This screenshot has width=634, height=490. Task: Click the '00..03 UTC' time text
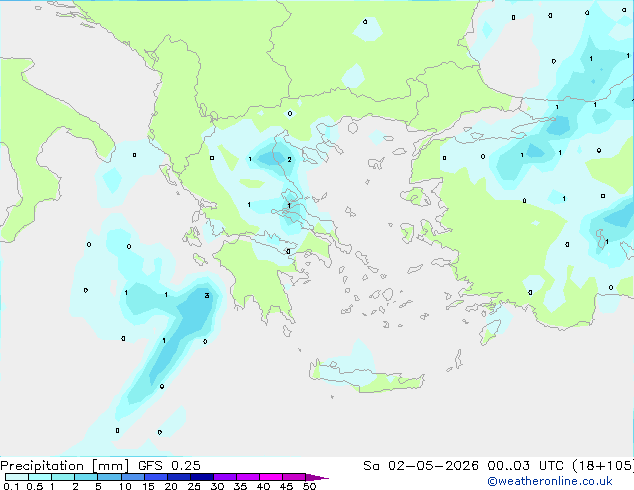pos(525,466)
